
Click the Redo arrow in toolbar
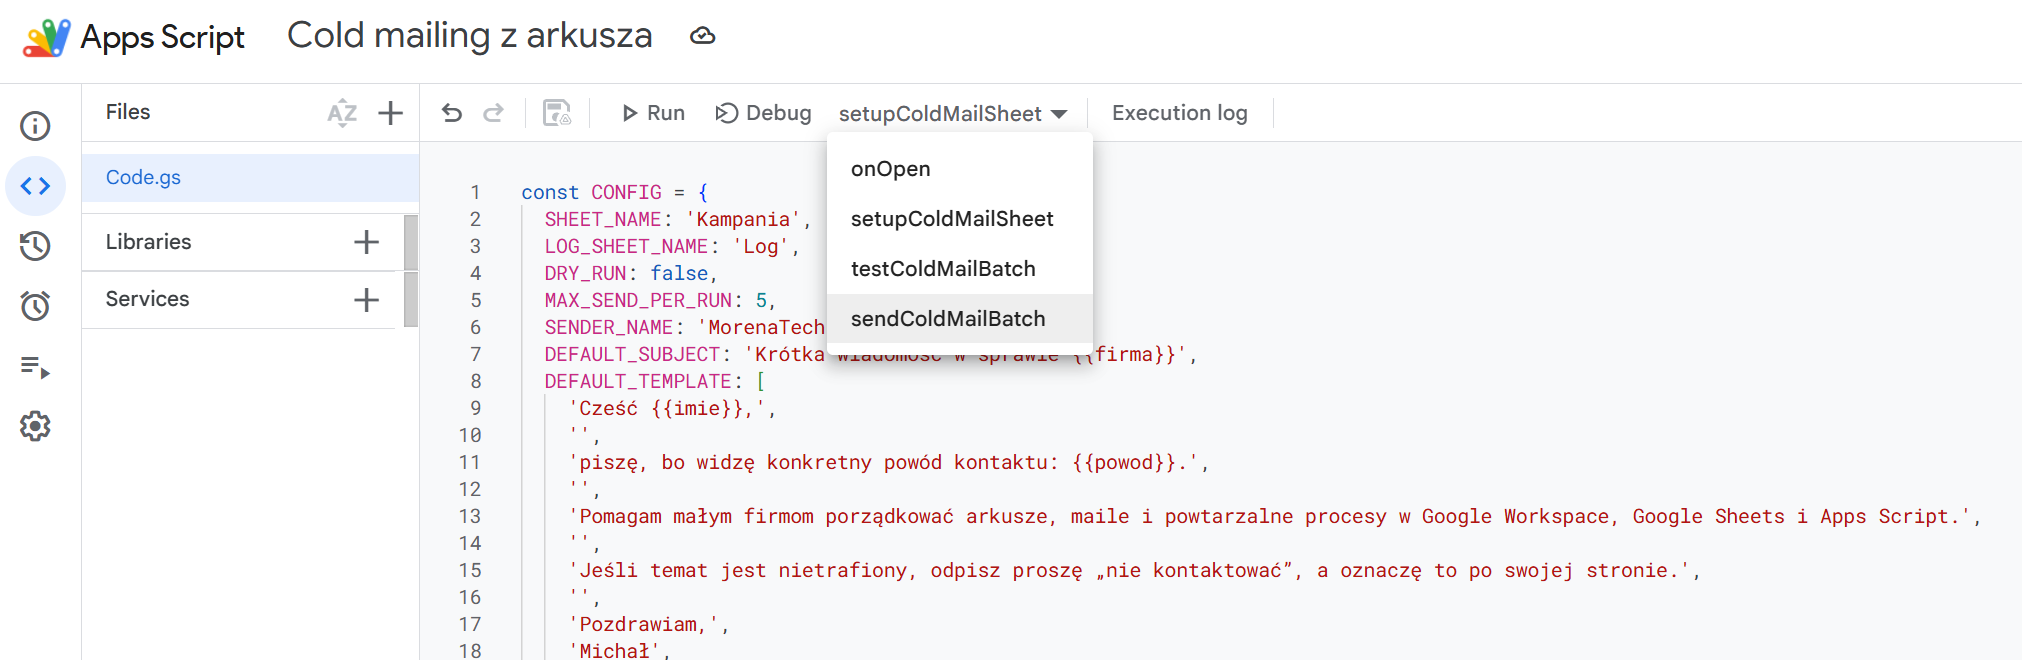[493, 113]
